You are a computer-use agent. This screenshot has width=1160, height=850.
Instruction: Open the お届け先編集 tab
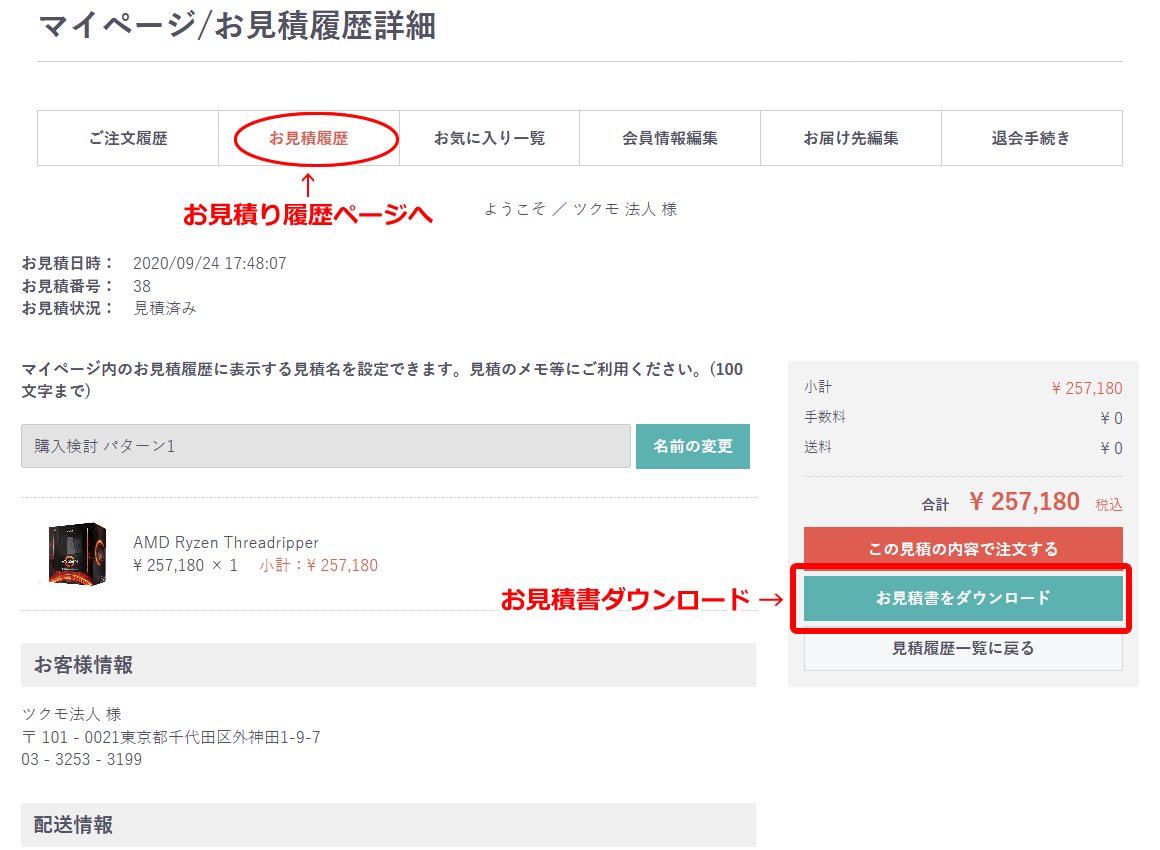[x=850, y=137]
